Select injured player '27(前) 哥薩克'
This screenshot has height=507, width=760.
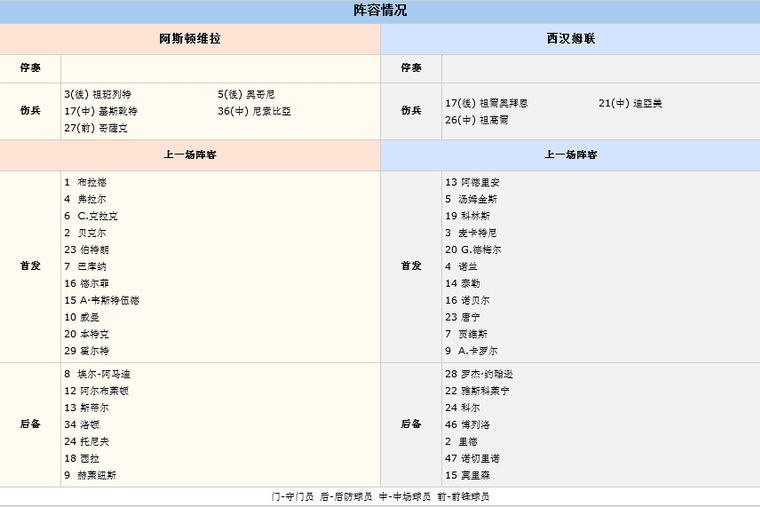point(96,128)
